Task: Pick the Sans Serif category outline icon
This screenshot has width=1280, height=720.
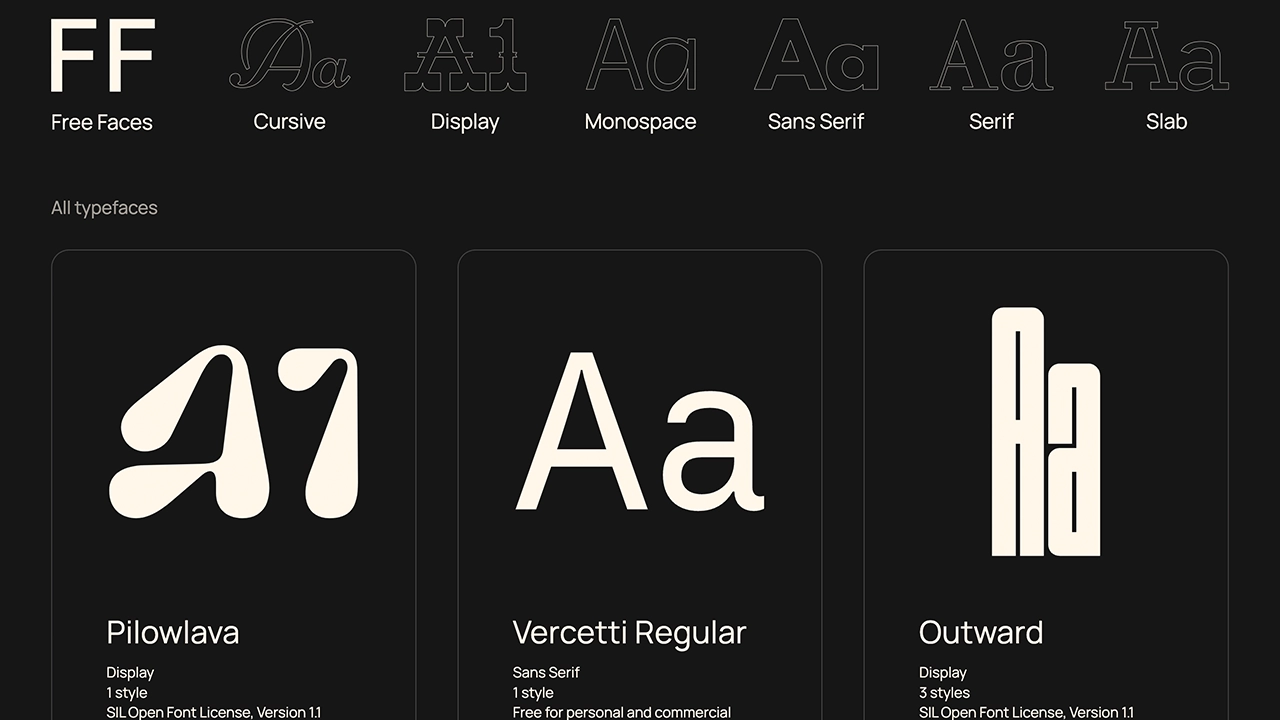Action: pos(816,56)
